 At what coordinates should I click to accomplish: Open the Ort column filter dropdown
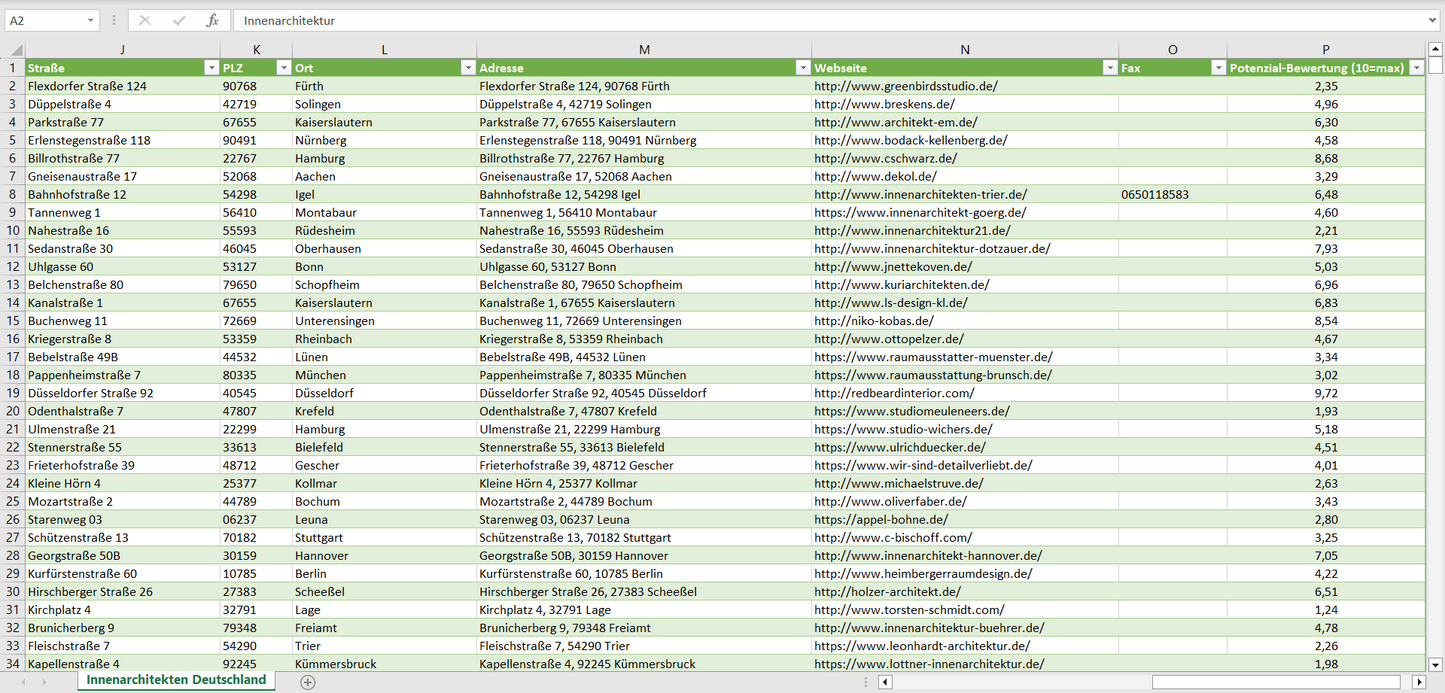click(467, 68)
